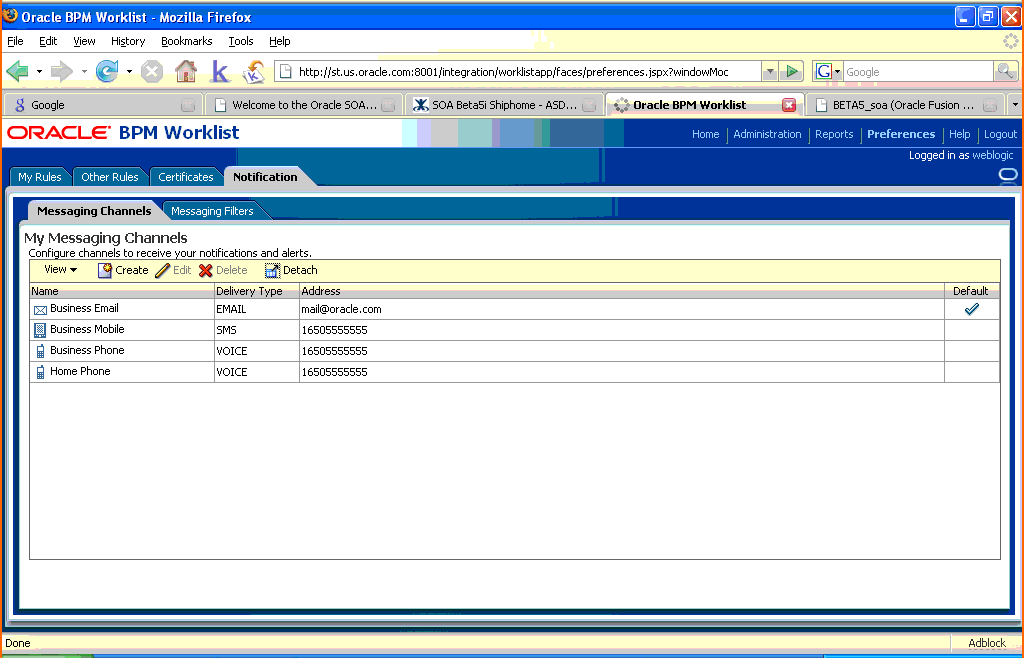Click the search magnifier icon

1006,72
